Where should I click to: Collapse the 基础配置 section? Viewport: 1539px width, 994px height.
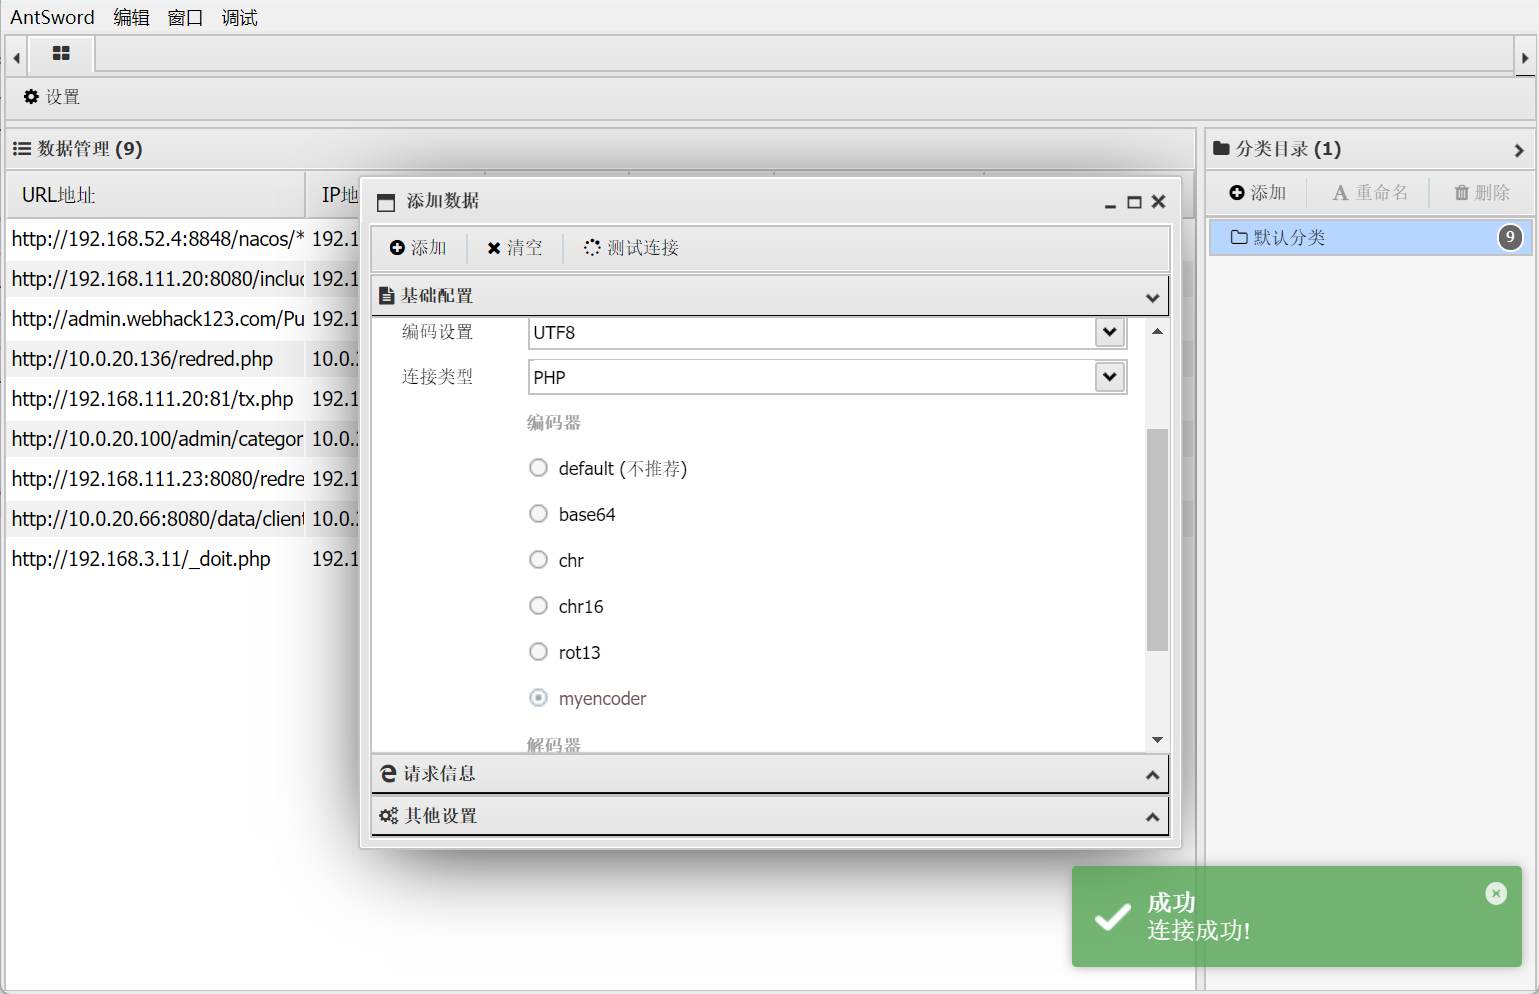click(1151, 295)
